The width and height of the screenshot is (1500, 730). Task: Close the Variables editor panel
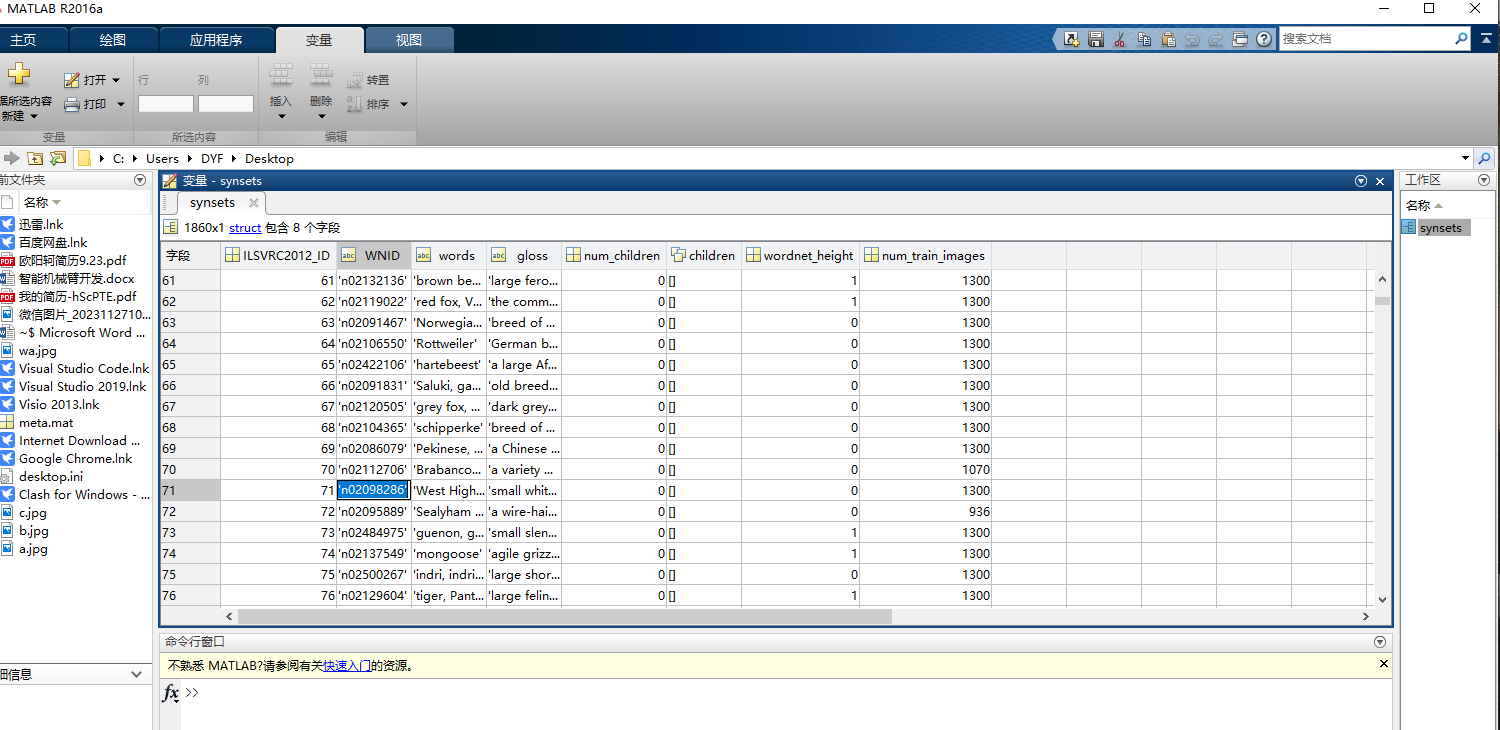click(x=1380, y=181)
